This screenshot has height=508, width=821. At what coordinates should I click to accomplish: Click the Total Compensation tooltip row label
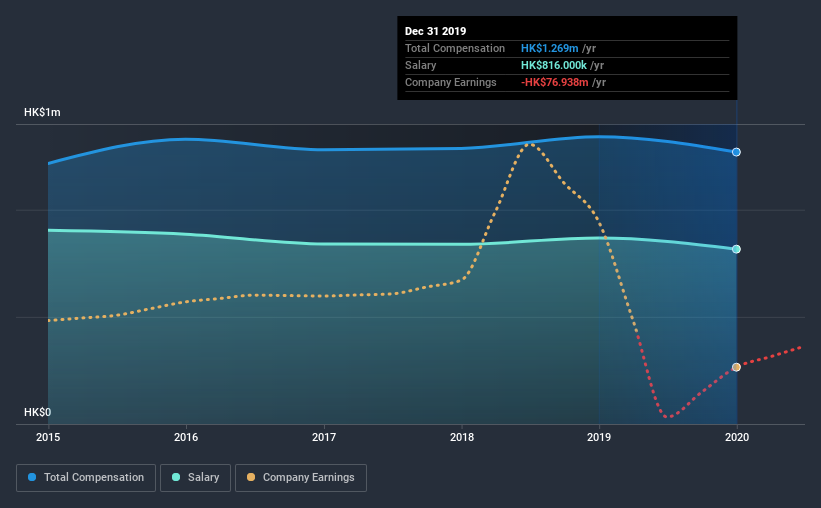pos(454,48)
